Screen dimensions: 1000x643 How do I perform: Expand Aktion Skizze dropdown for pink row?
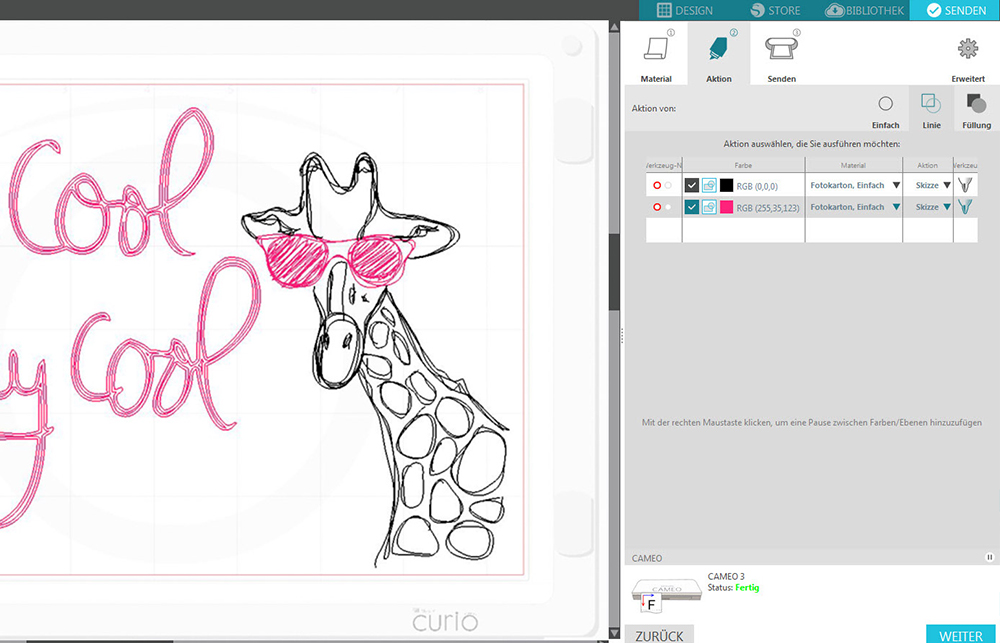tap(946, 207)
